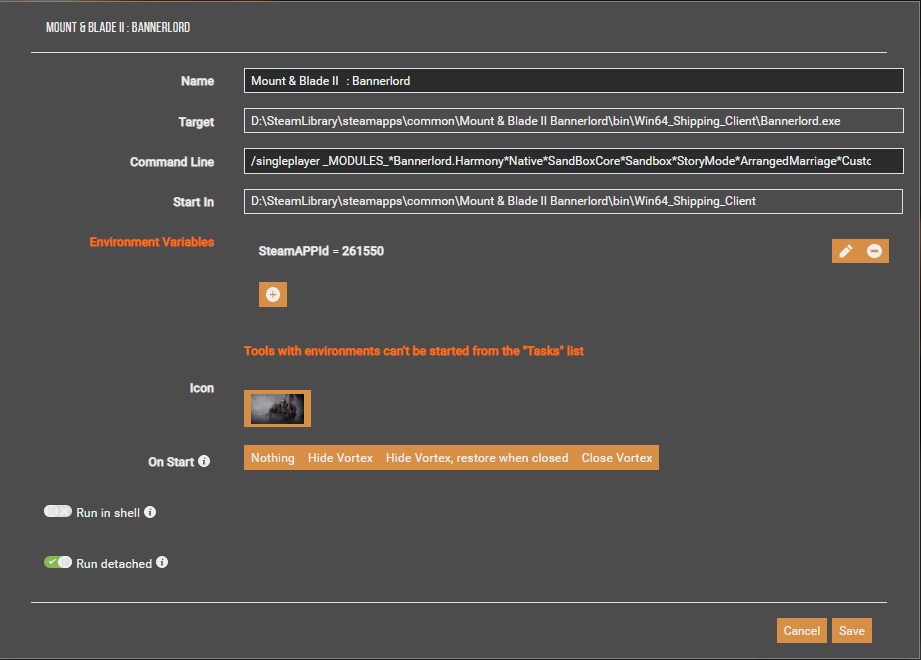
Task: Remove the SteamAPPId environment variable
Action: [875, 251]
